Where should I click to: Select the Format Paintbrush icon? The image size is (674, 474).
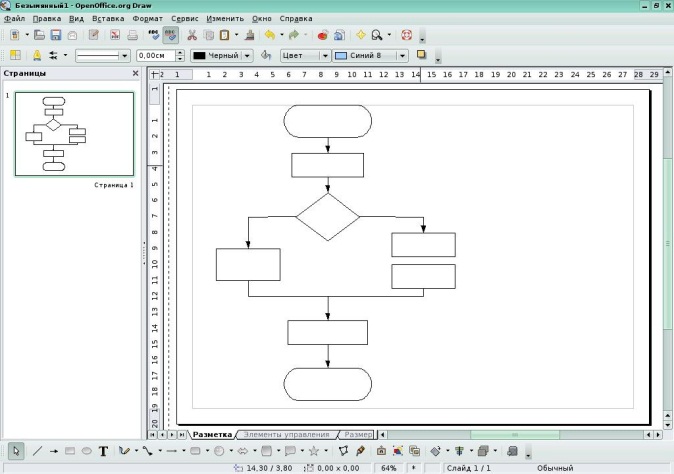coord(250,35)
